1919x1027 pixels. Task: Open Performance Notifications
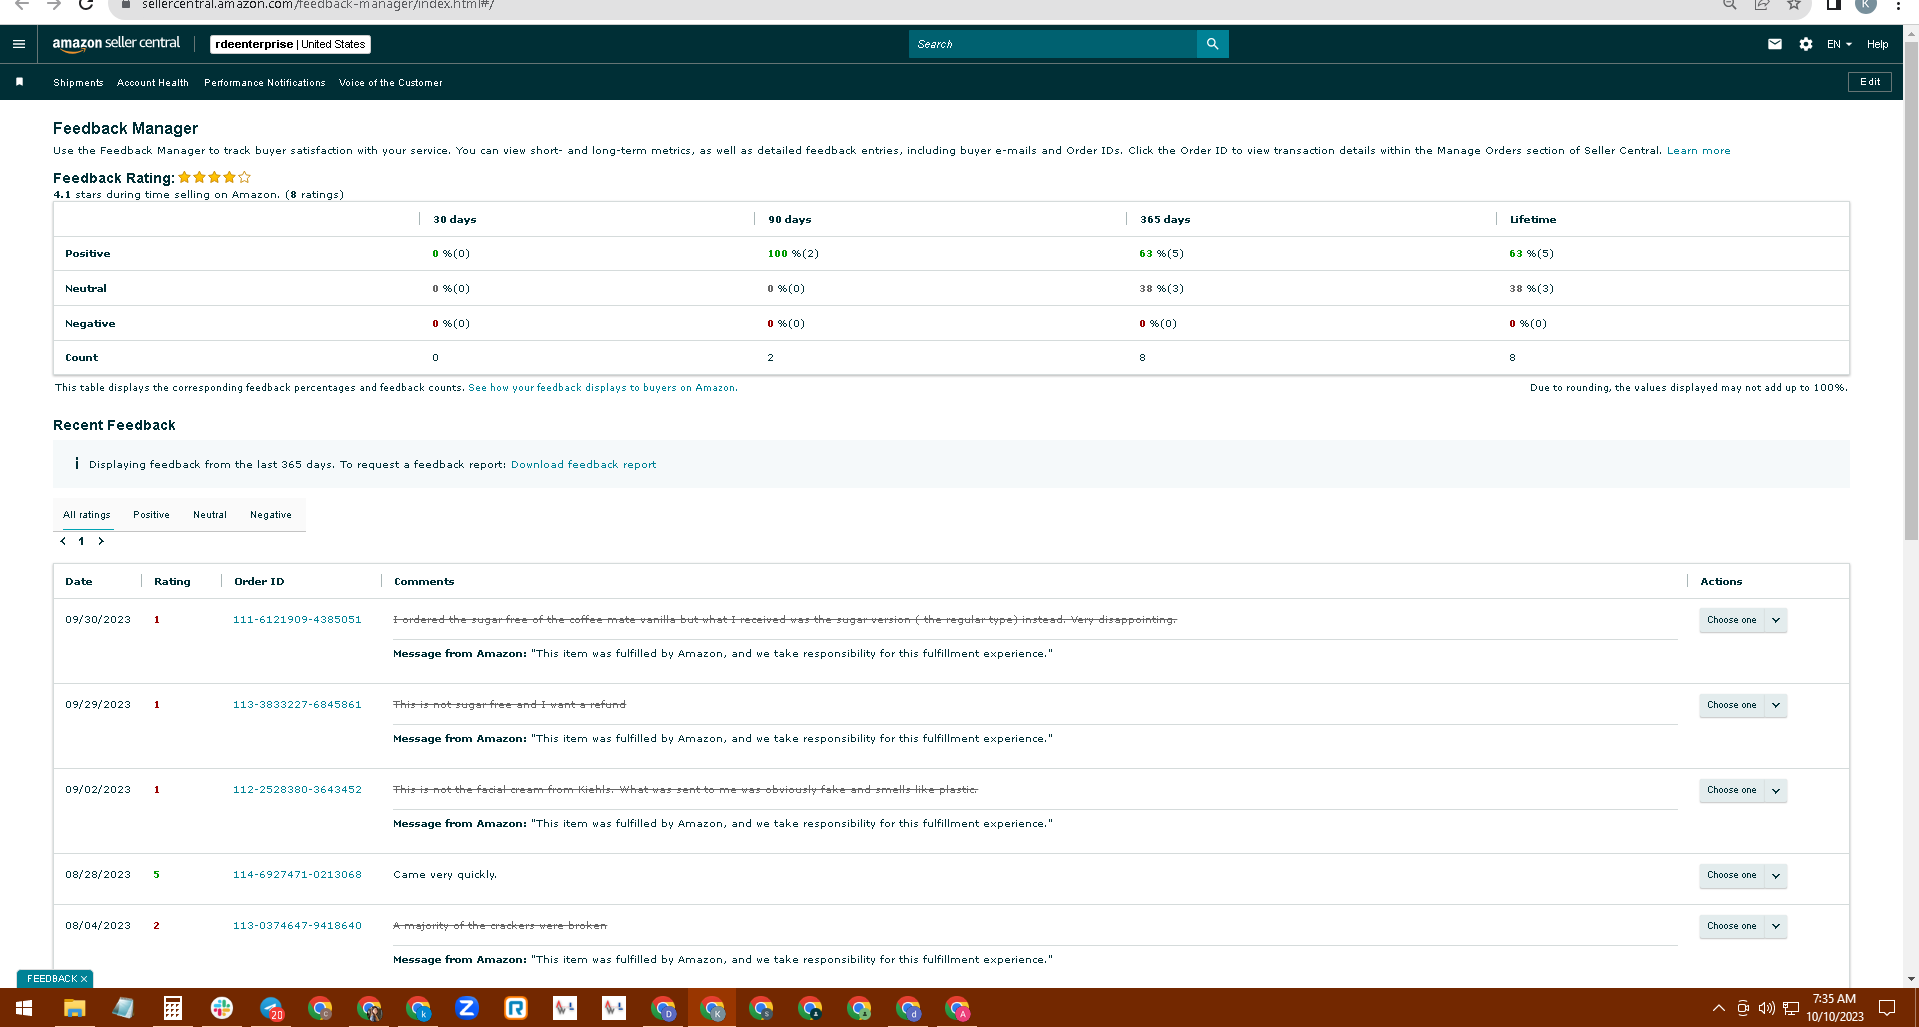(x=265, y=83)
